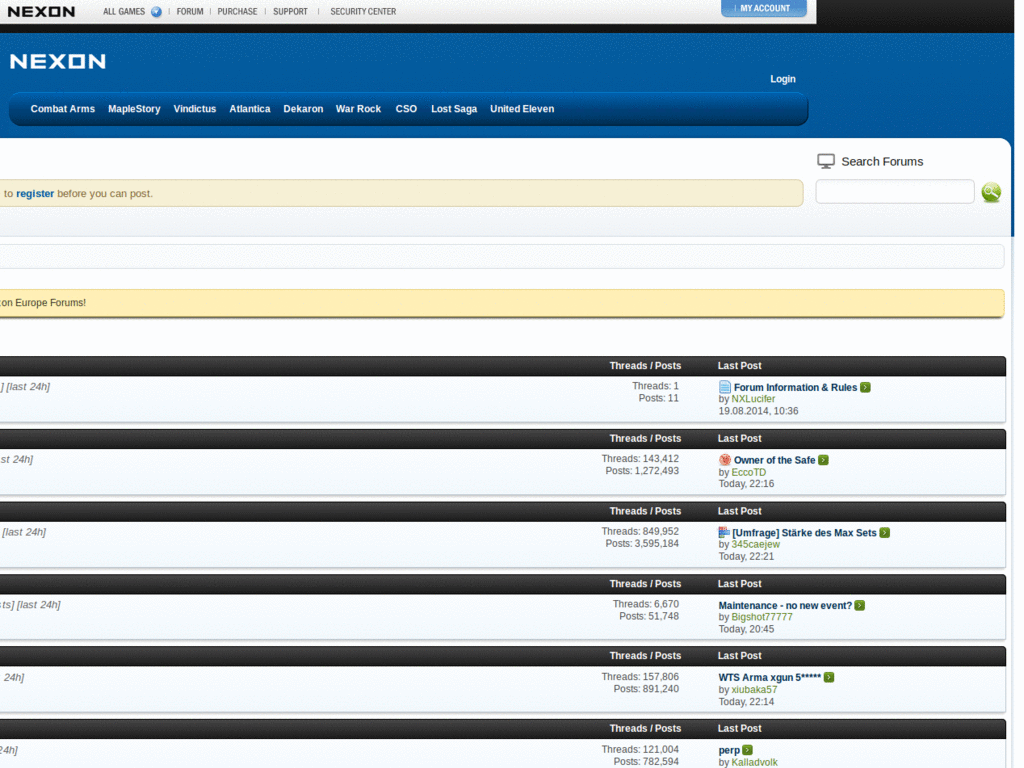Click the MY ACCOUNT button
Screen dimensions: 1024x768
click(x=764, y=8)
